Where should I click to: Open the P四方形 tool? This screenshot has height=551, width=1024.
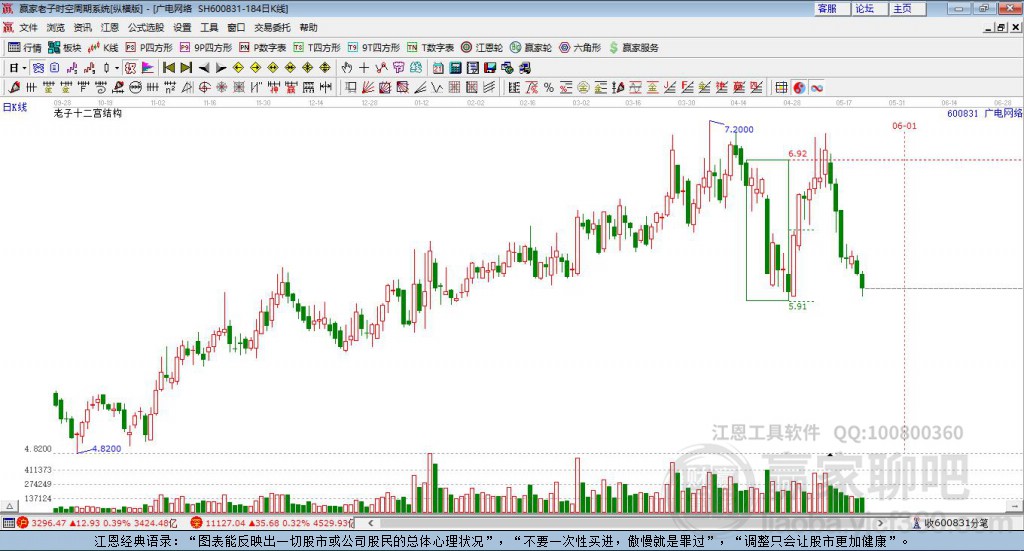tap(148, 48)
